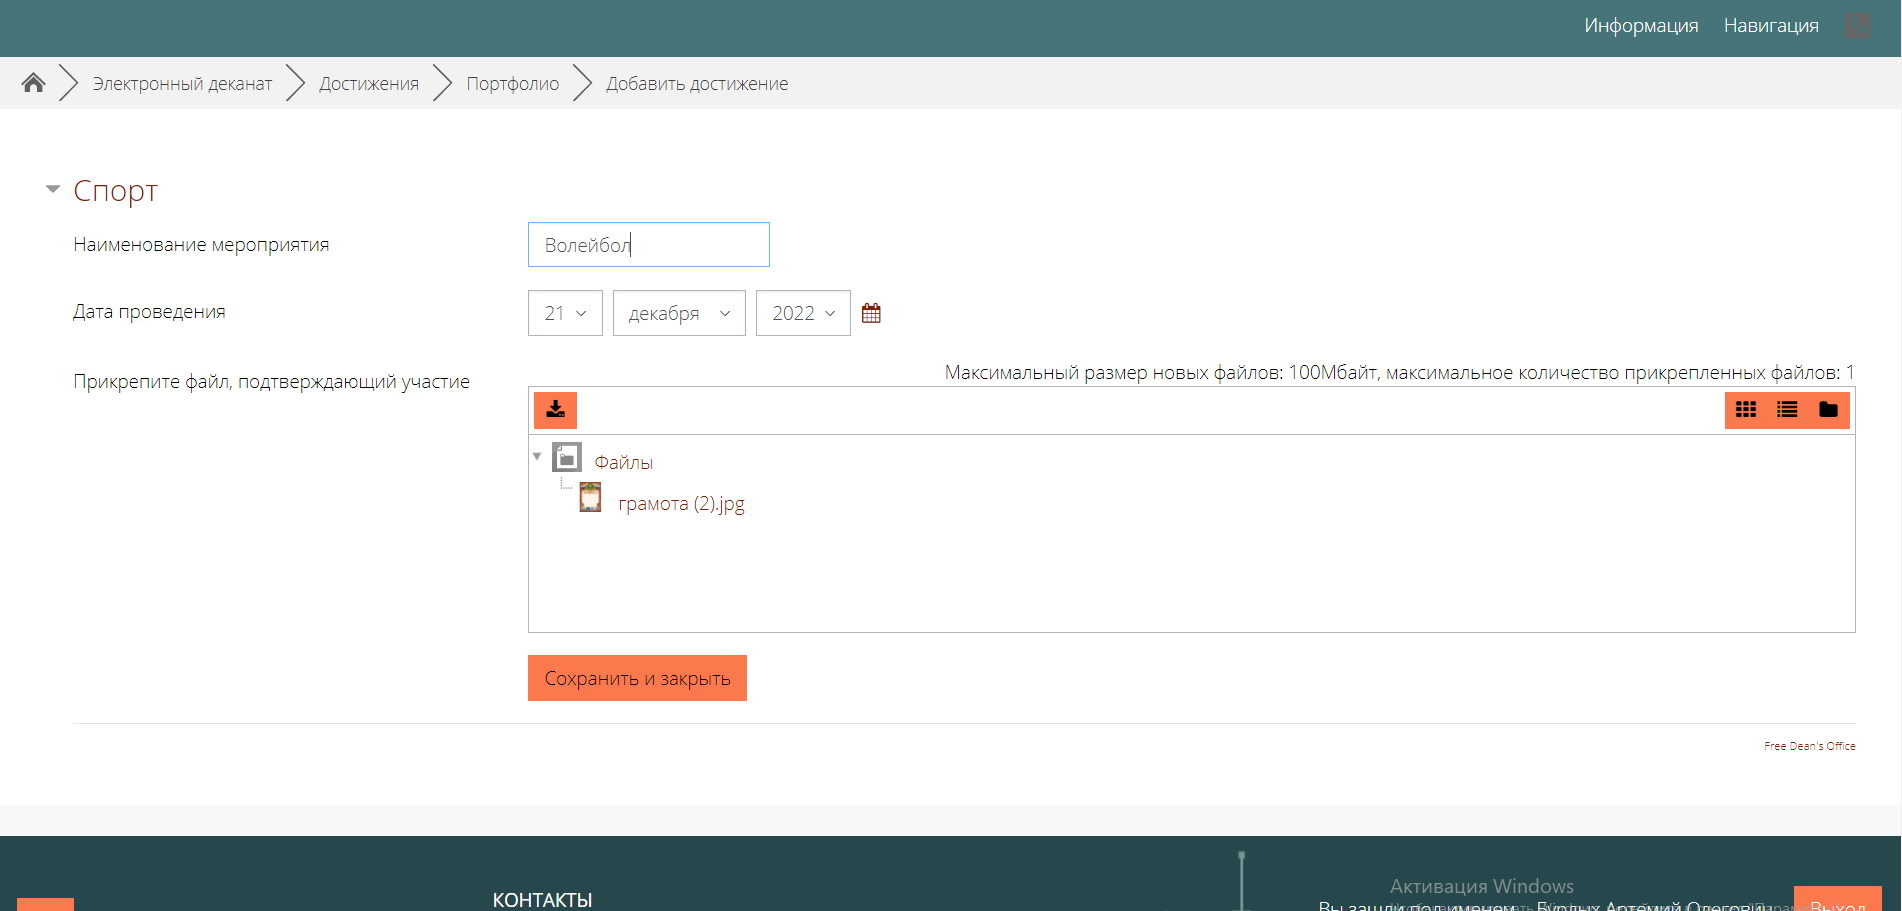Go to Электронный деканат breadcrumb
1902x911 pixels.
(182, 84)
